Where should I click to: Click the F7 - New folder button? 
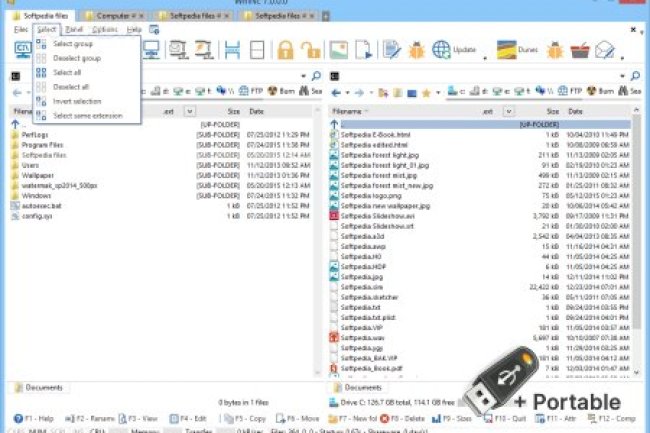[x=353, y=418]
